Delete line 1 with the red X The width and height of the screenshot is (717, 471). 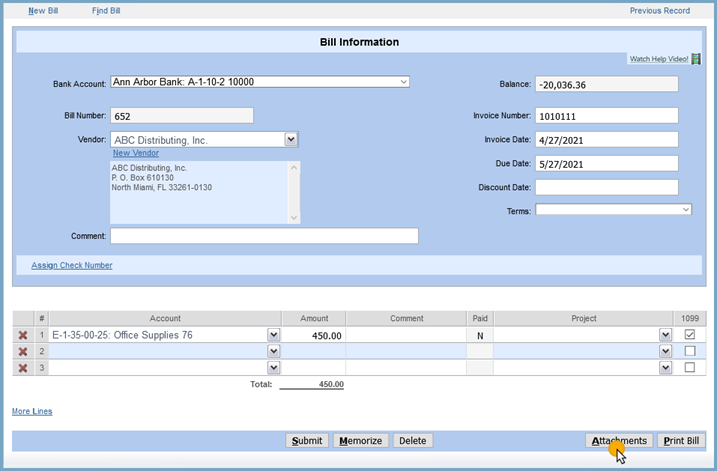pyautogui.click(x=22, y=335)
